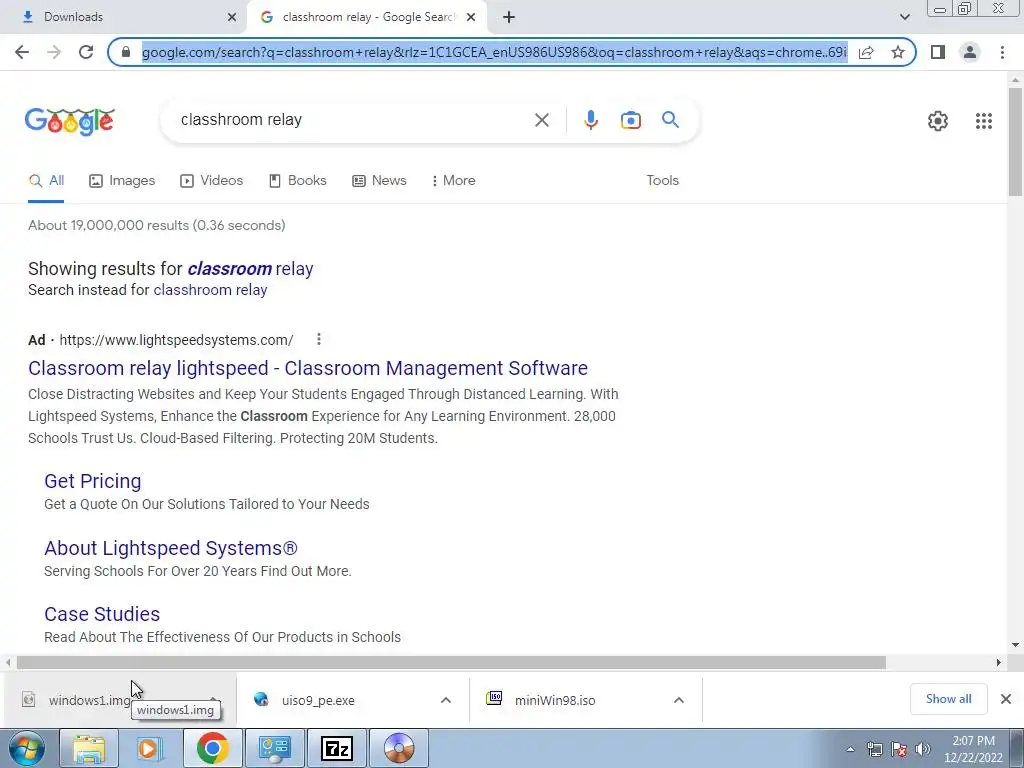Search instead for 'classhroom relay' link
The height and width of the screenshot is (768, 1024).
210,290
